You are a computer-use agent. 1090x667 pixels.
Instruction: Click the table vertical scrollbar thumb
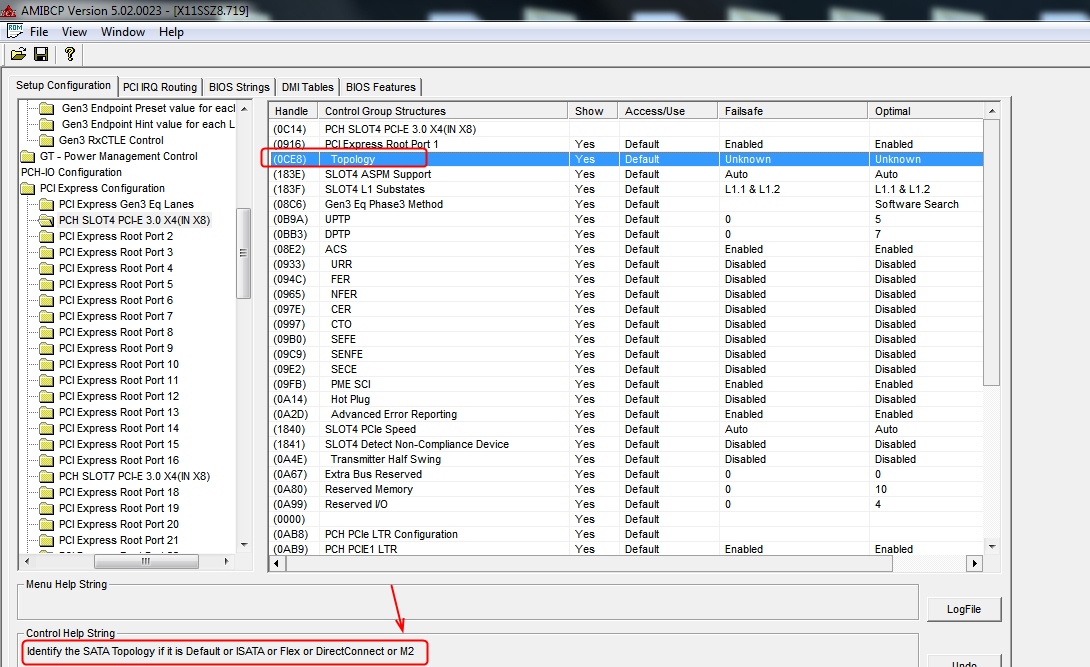[x=992, y=252]
